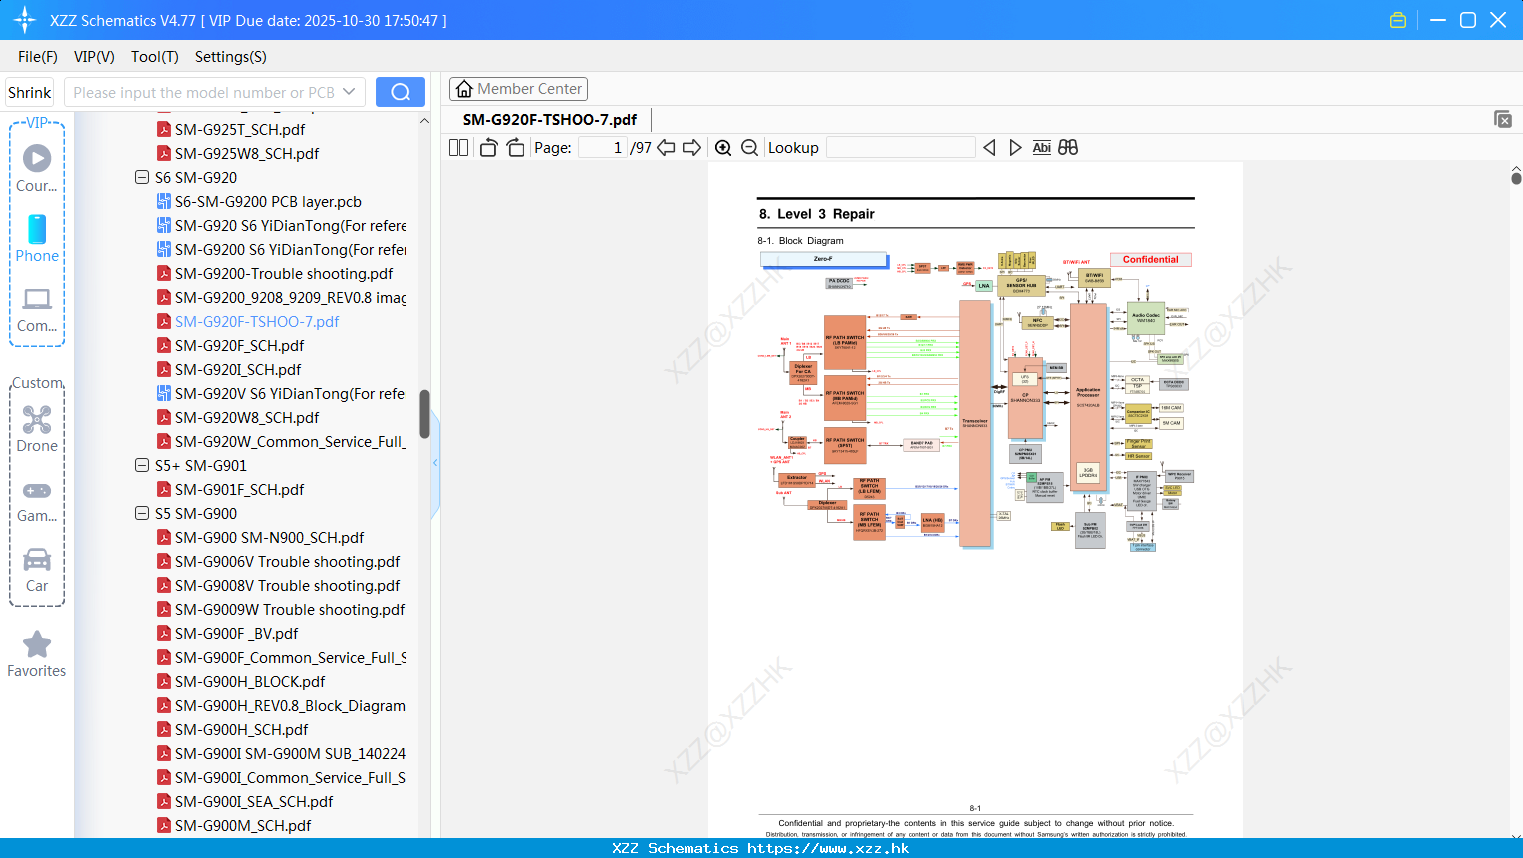Select the Phone category icon
The height and width of the screenshot is (858, 1523).
tap(37, 238)
